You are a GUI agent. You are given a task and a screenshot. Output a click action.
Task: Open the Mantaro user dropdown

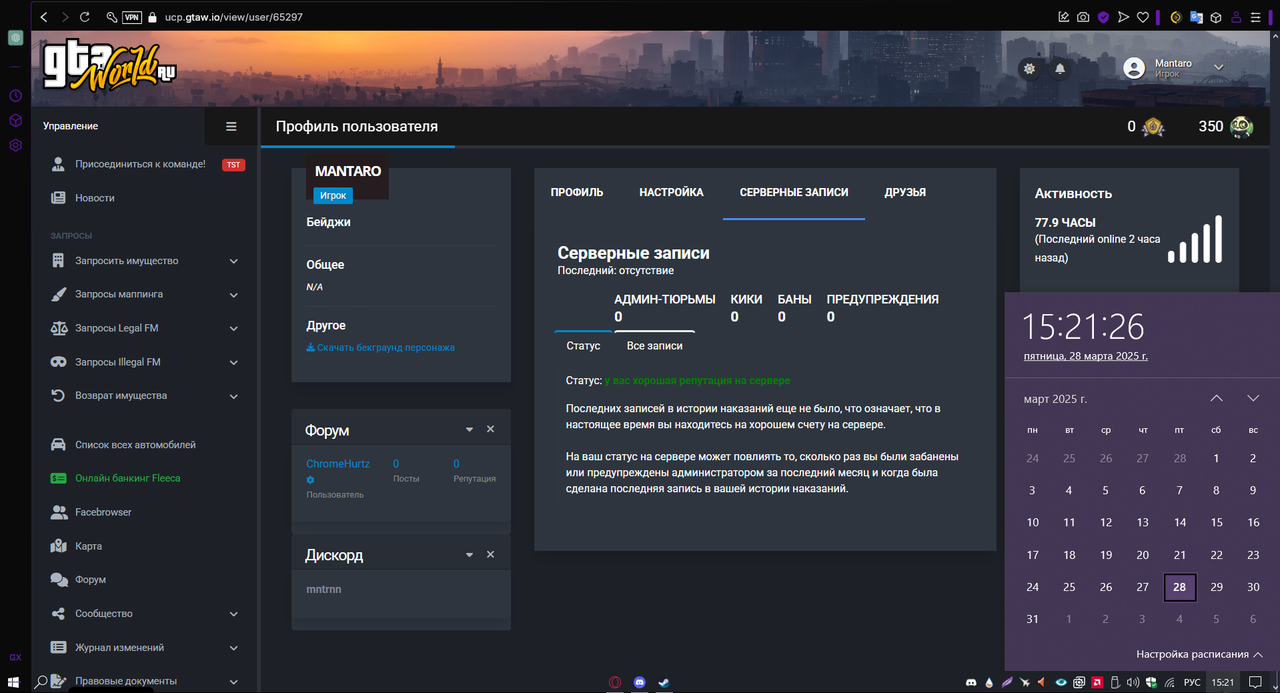pyautogui.click(x=1218, y=67)
